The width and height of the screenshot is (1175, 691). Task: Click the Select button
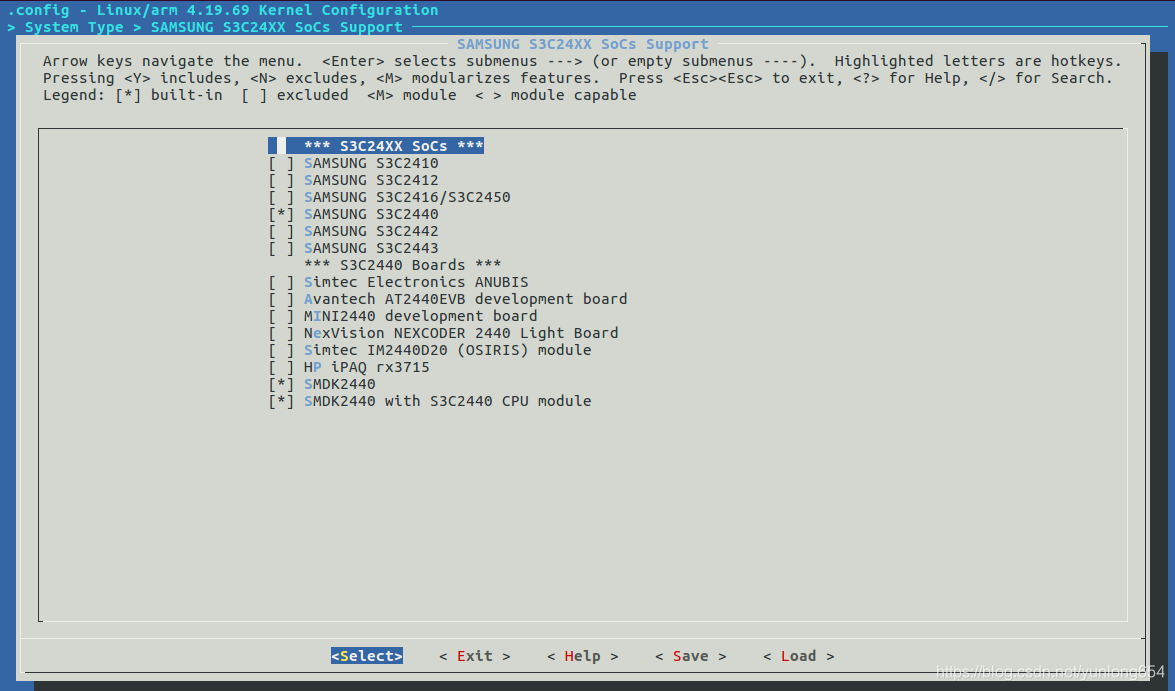pyautogui.click(x=367, y=656)
